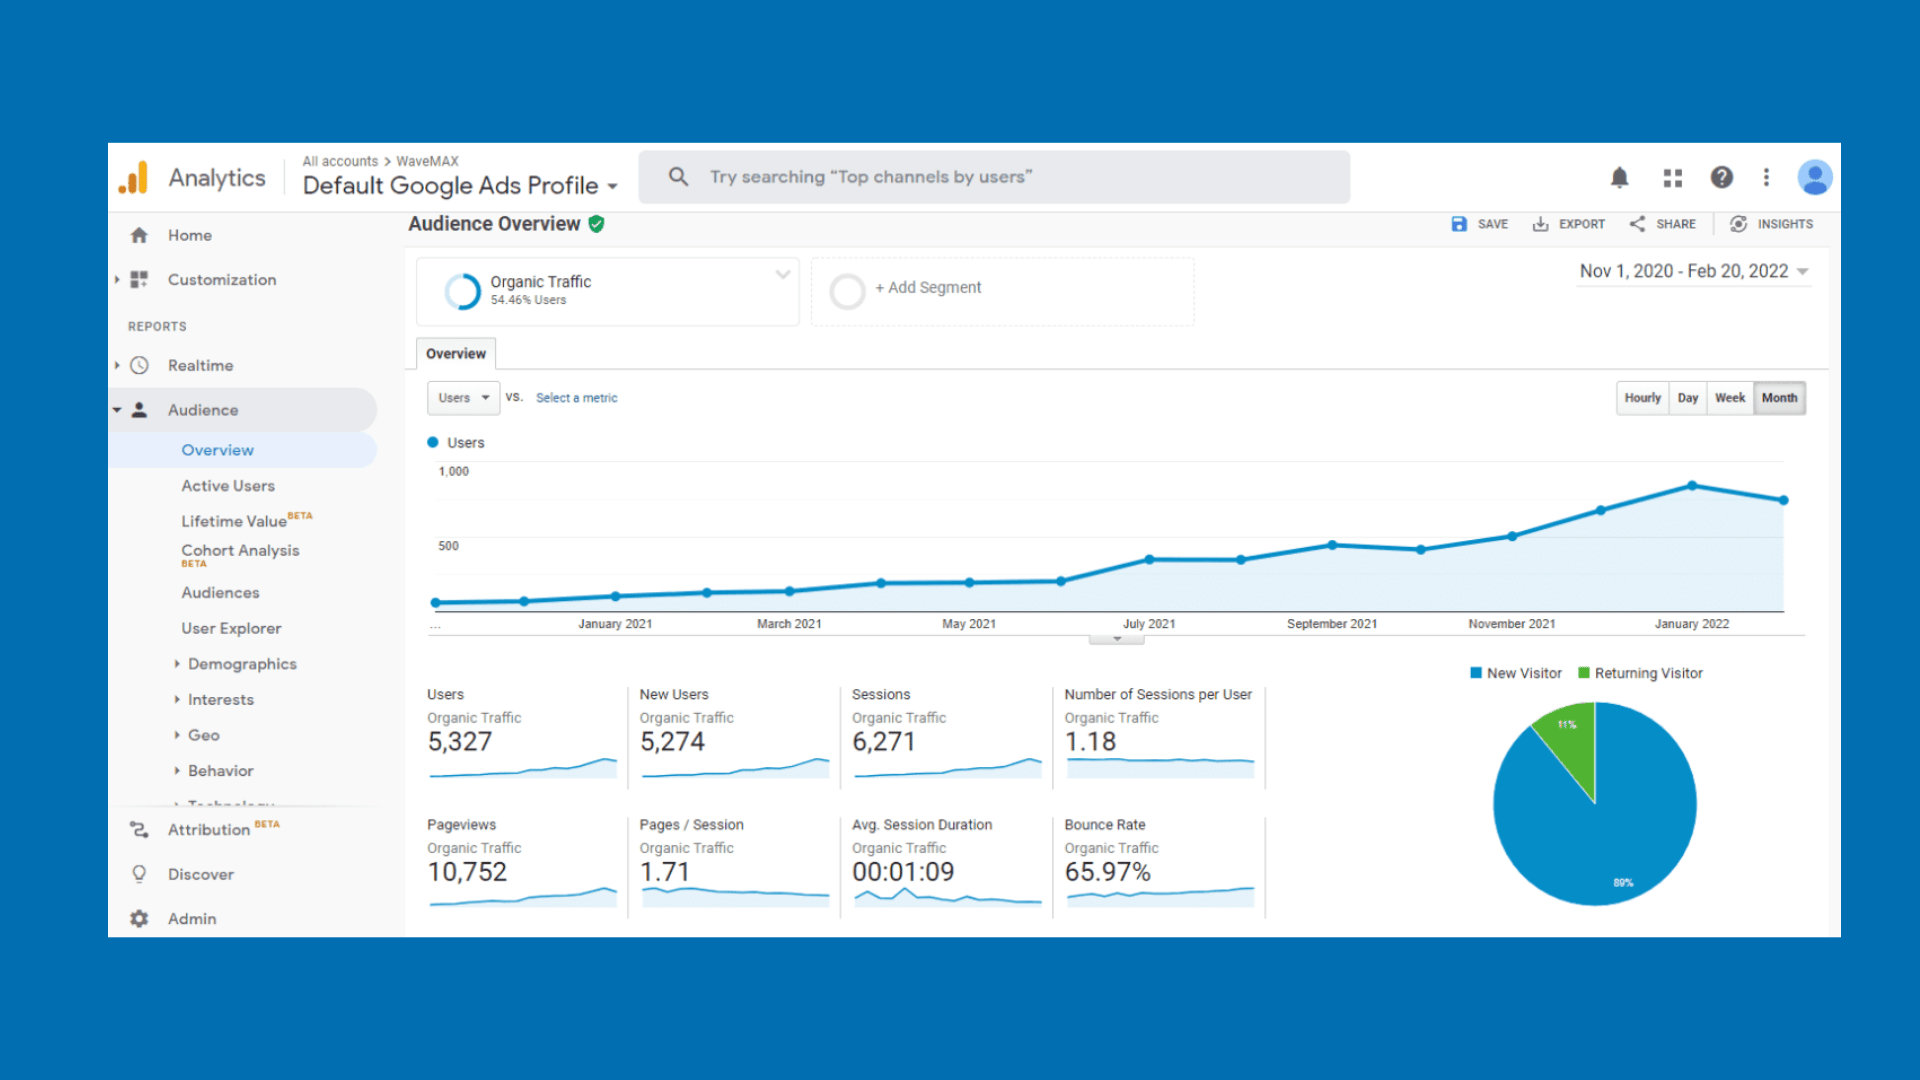The width and height of the screenshot is (1920, 1080).
Task: Expand the Demographics submenu
Action: [x=242, y=664]
